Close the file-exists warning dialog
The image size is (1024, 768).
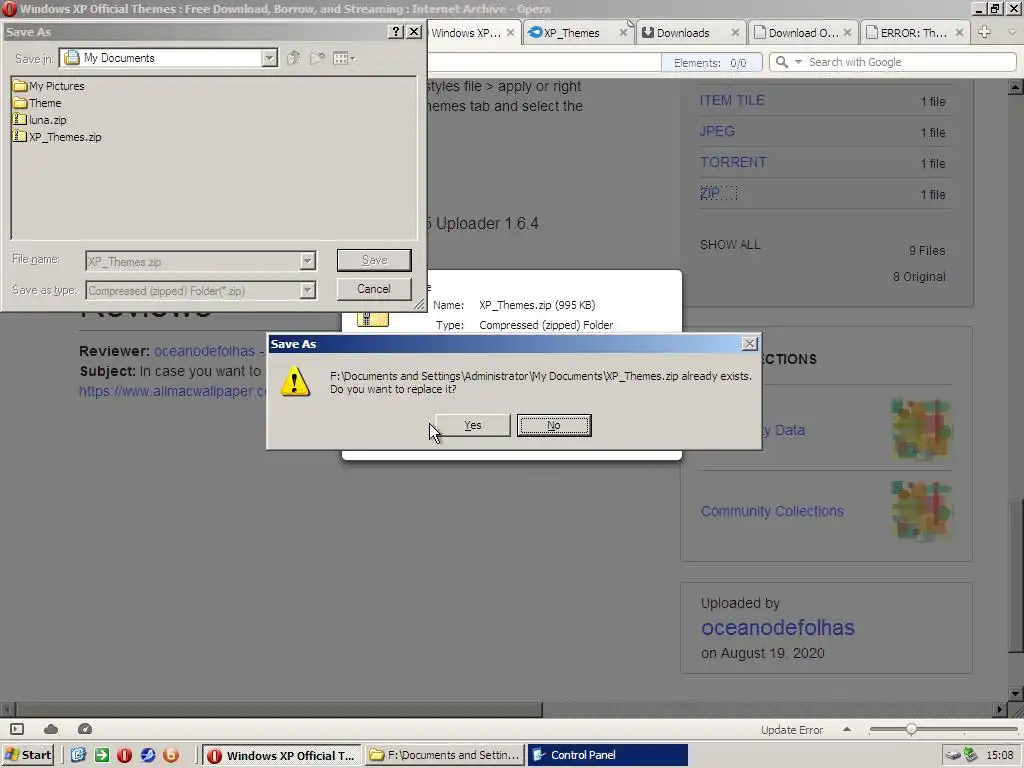point(750,344)
